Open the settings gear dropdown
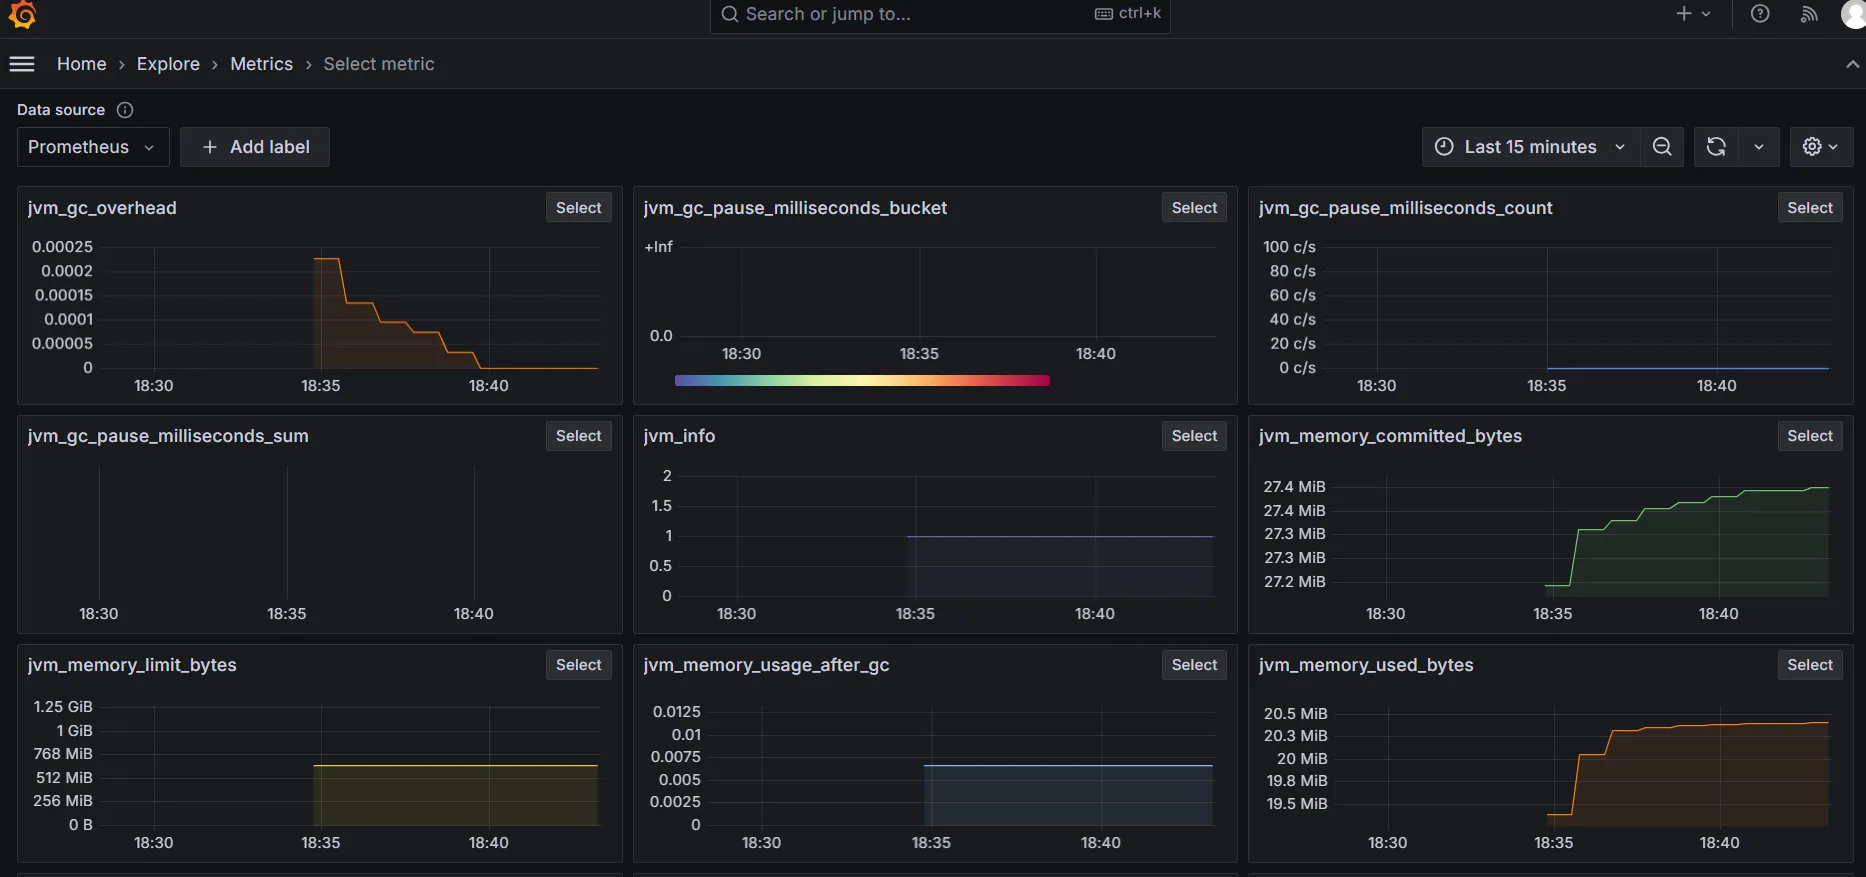This screenshot has height=877, width=1866. (x=1820, y=147)
